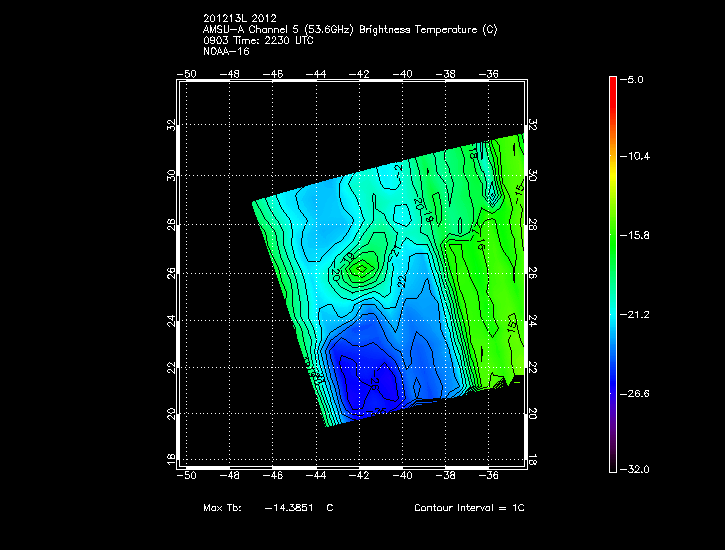Click the -5.0 label at color bar top
The image size is (725, 550).
632,79
